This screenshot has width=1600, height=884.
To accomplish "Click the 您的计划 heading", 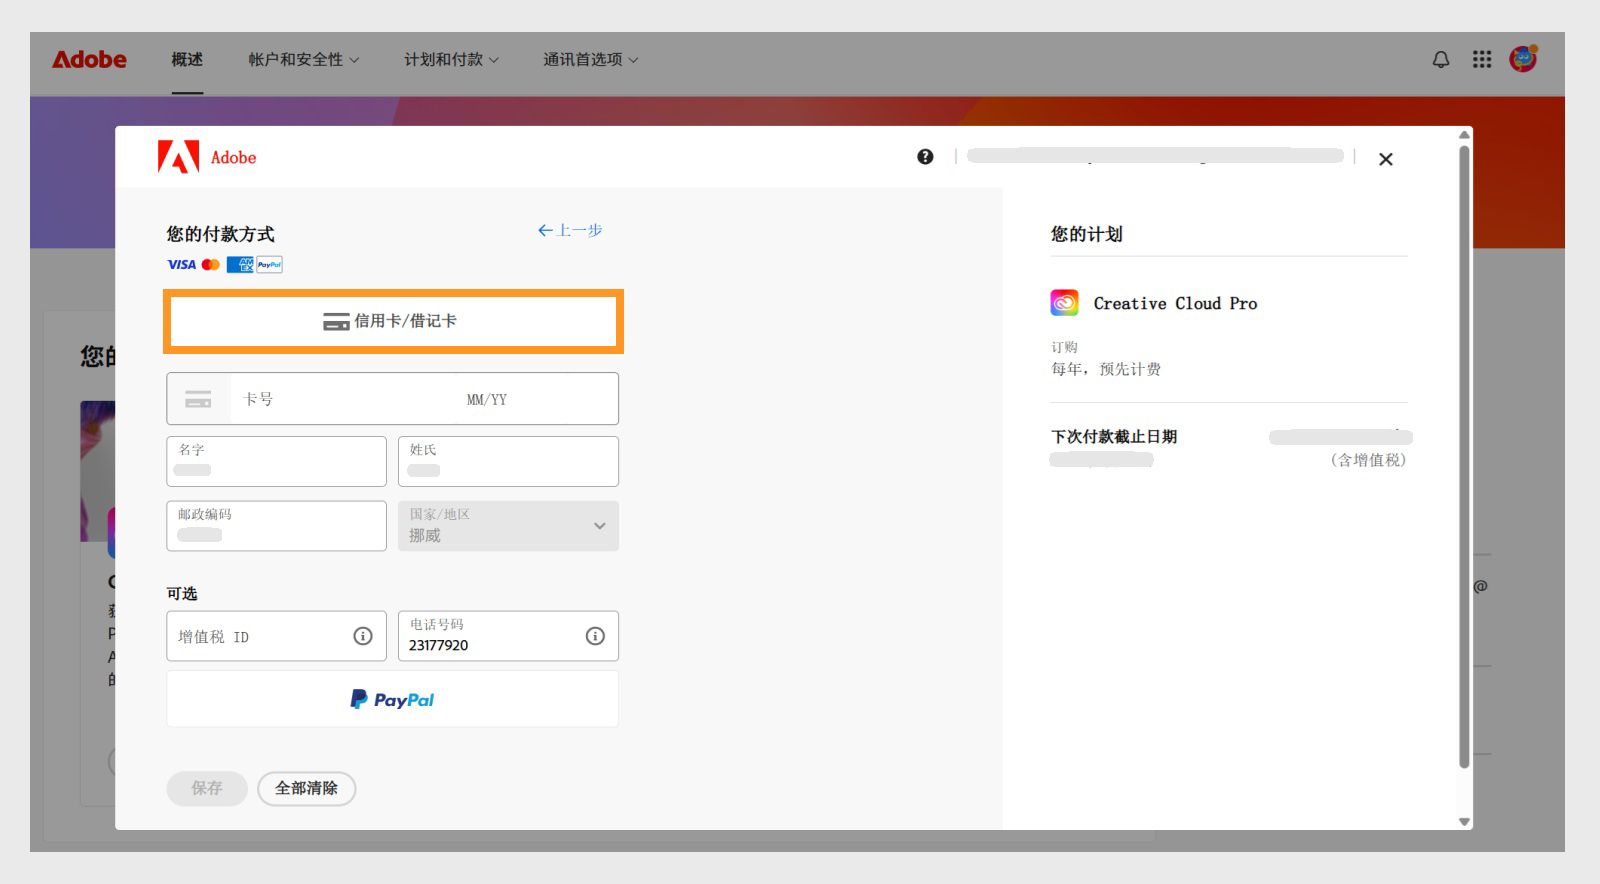I will pos(1086,234).
